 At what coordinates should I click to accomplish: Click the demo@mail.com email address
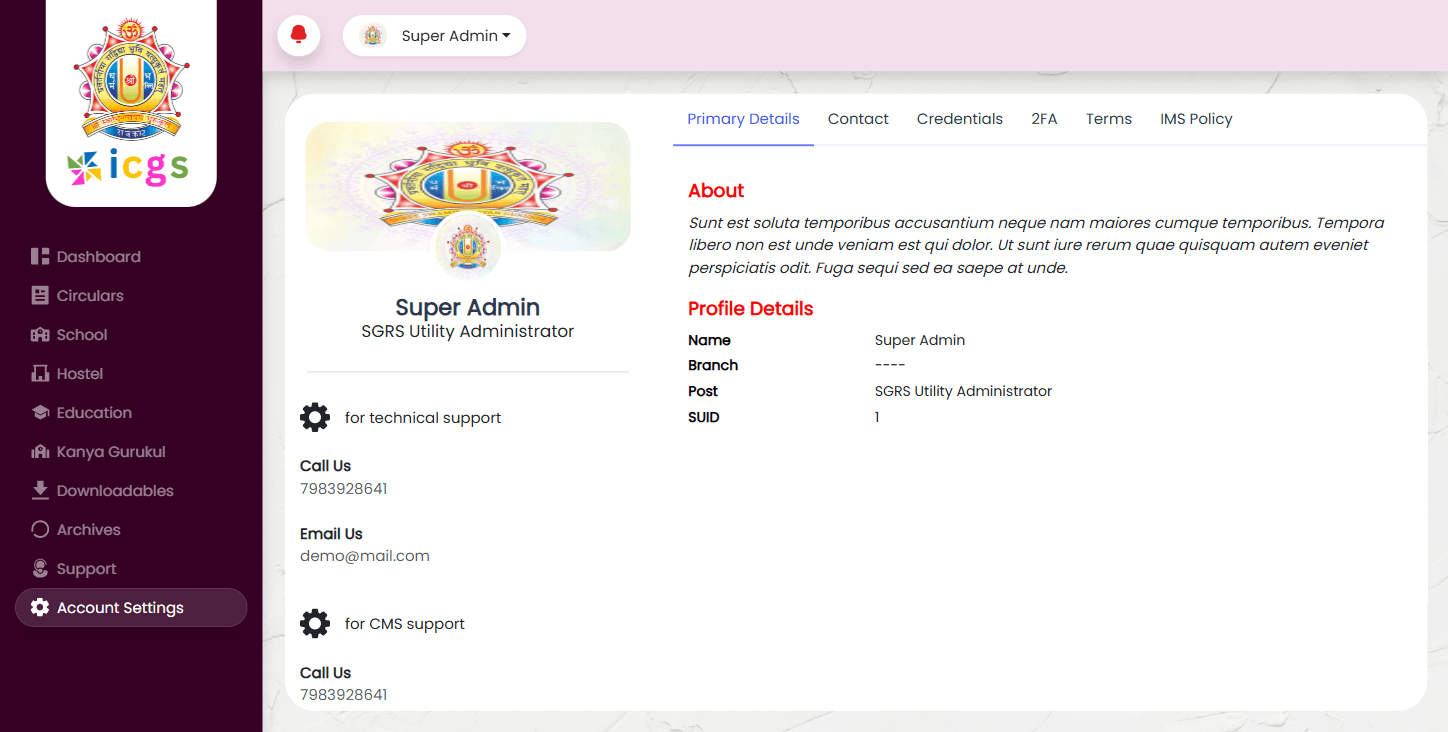click(x=365, y=556)
